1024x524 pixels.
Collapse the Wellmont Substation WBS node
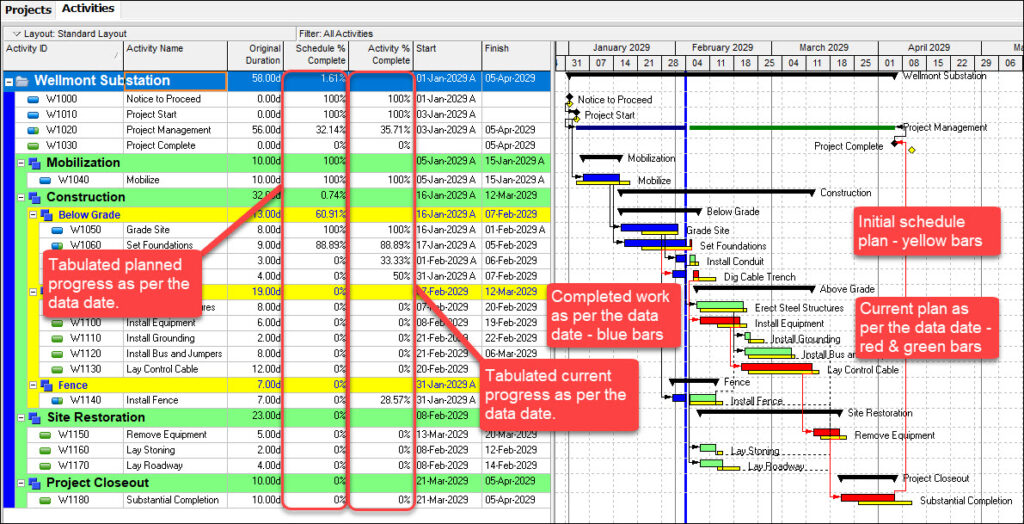coord(9,81)
